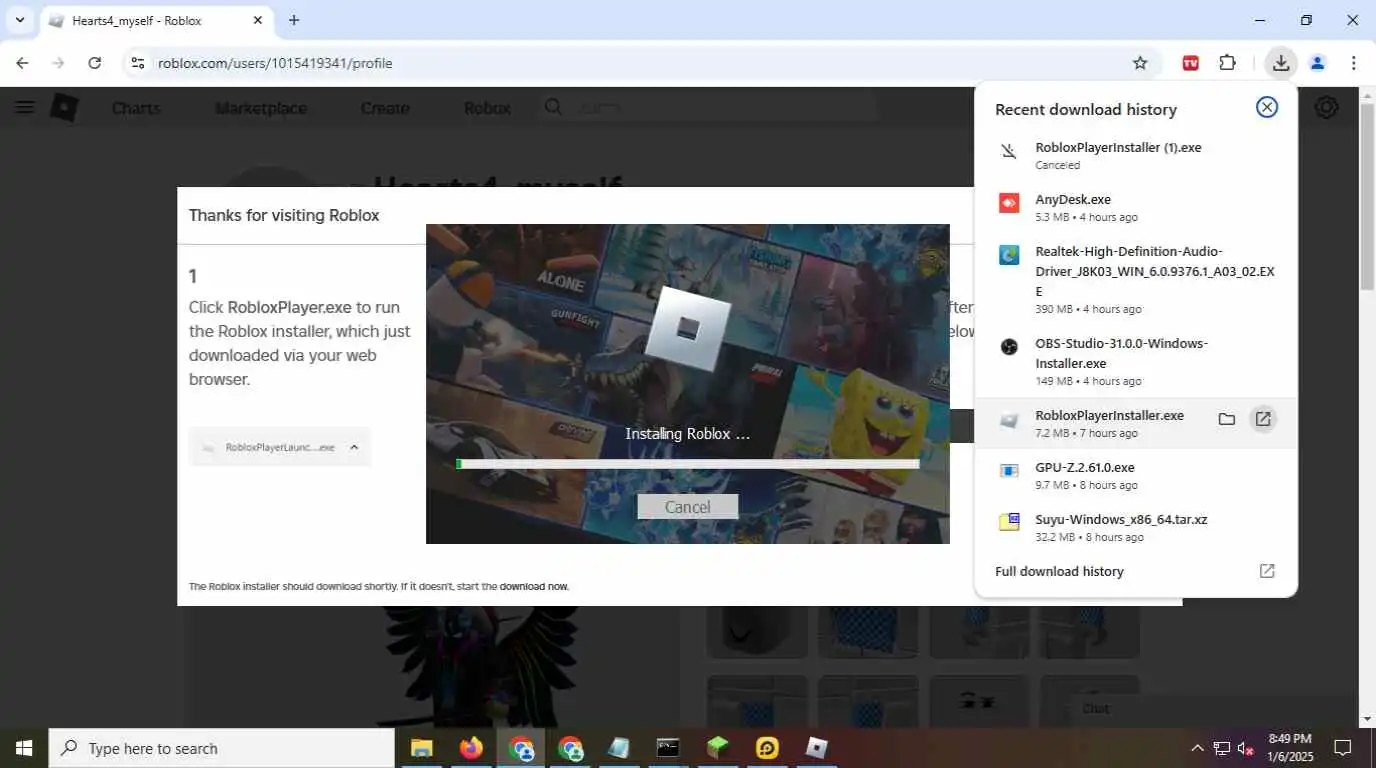Open RobloxPlayerInstaller.exe with the launch icon
Viewport: 1376px width, 768px height.
coord(1263,419)
